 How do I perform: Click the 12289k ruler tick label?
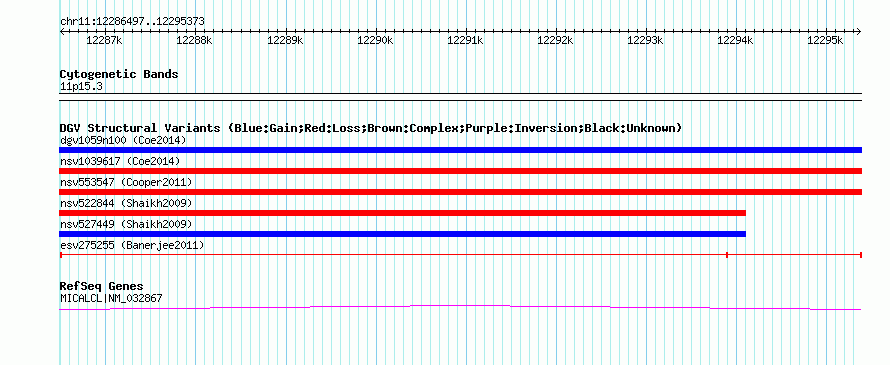tap(285, 40)
